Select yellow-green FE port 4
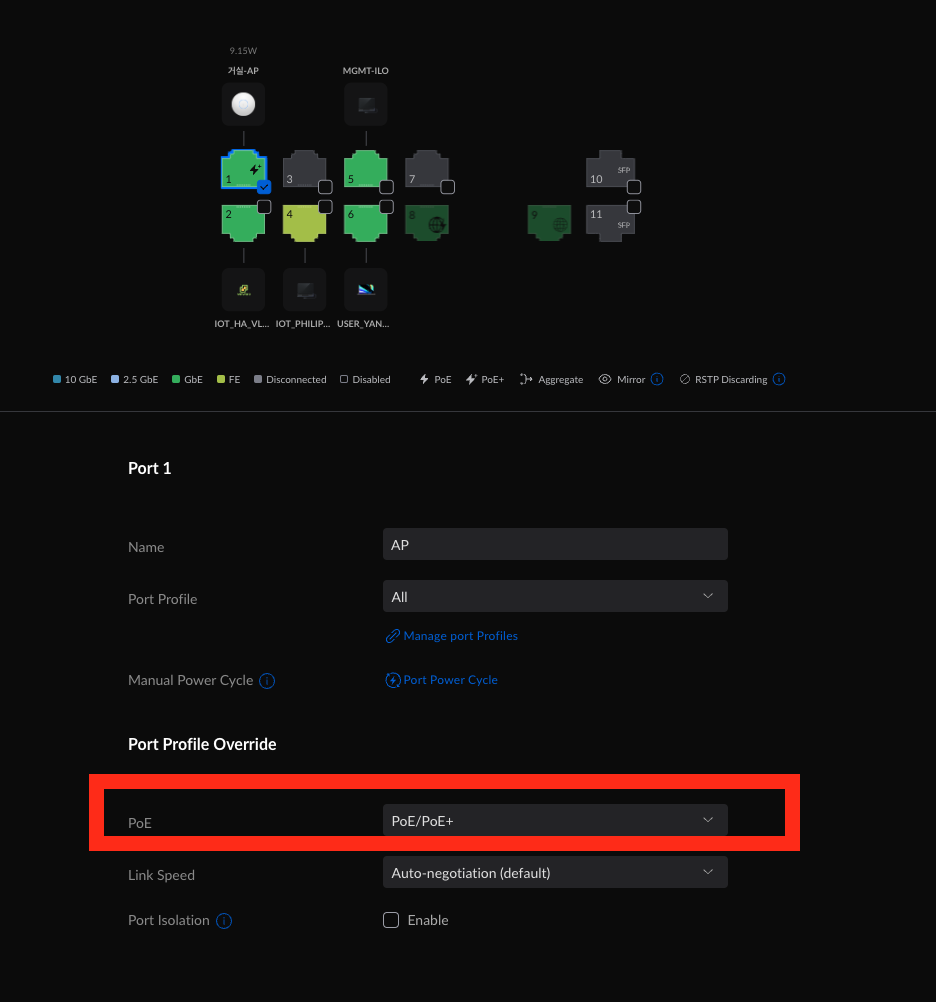 303,224
